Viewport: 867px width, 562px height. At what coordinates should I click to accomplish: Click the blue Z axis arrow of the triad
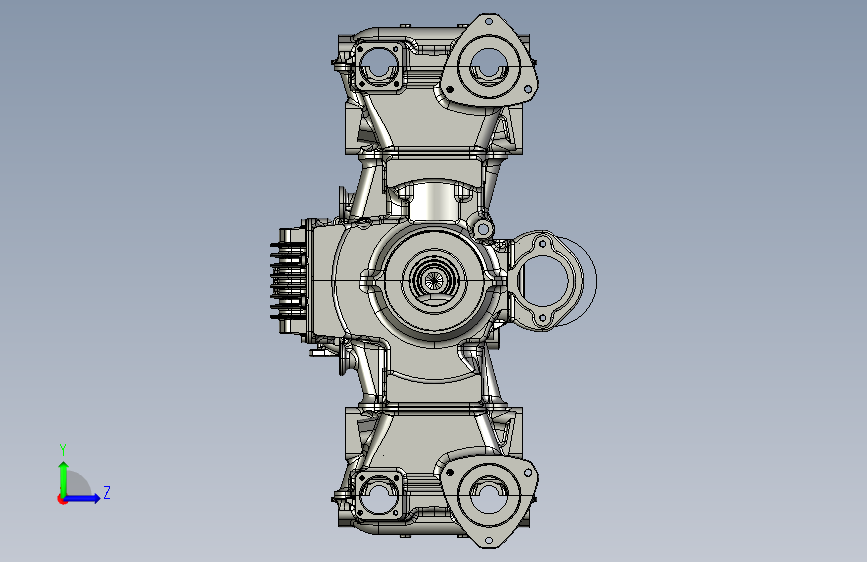coord(83,498)
